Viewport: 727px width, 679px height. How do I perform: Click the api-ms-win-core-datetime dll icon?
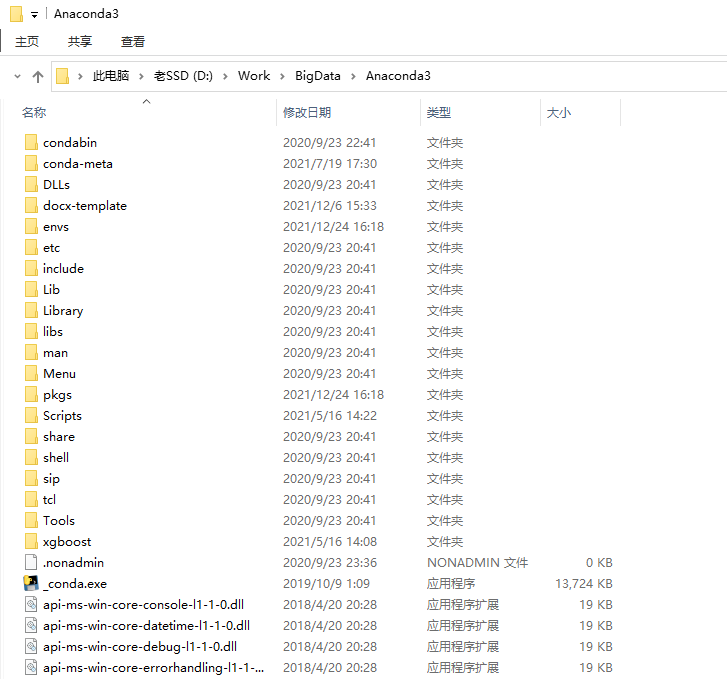point(31,625)
